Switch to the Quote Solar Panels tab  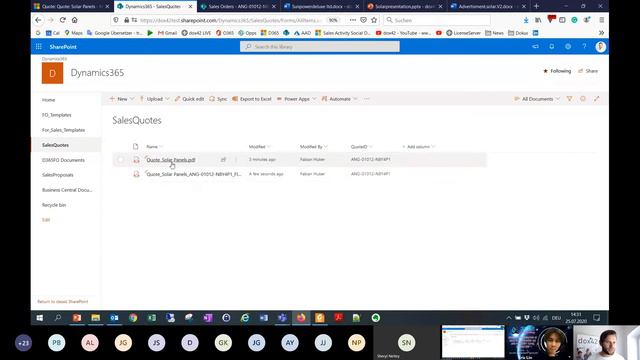[72, 7]
